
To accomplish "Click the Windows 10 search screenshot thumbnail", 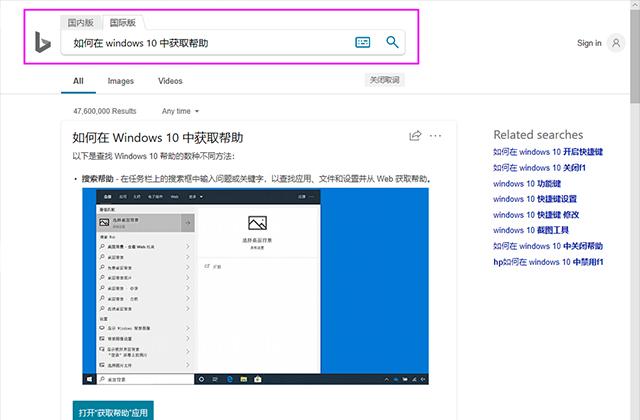I will pyautogui.click(x=256, y=287).
